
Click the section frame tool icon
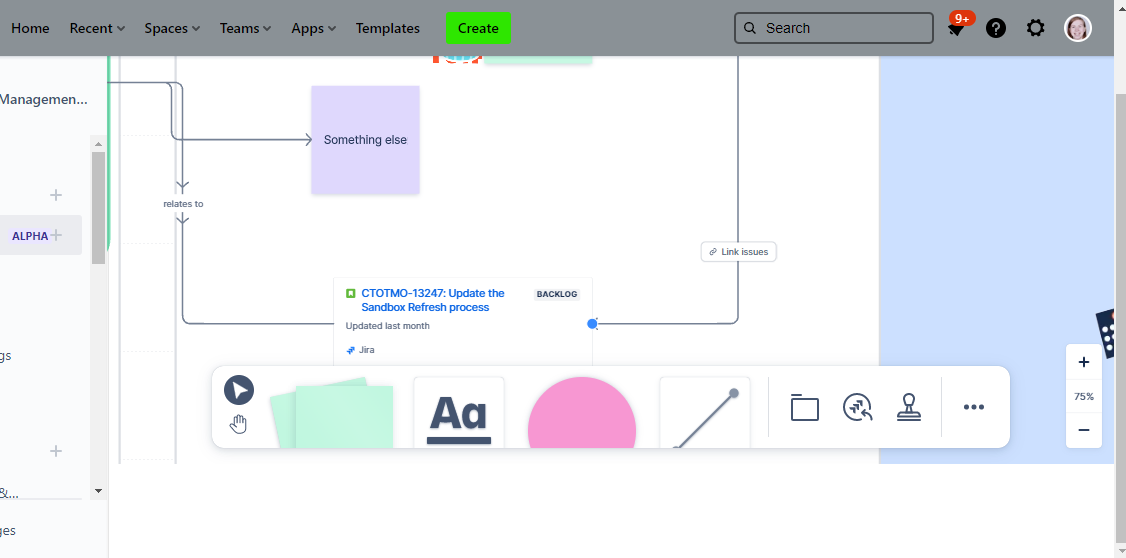[x=804, y=407]
